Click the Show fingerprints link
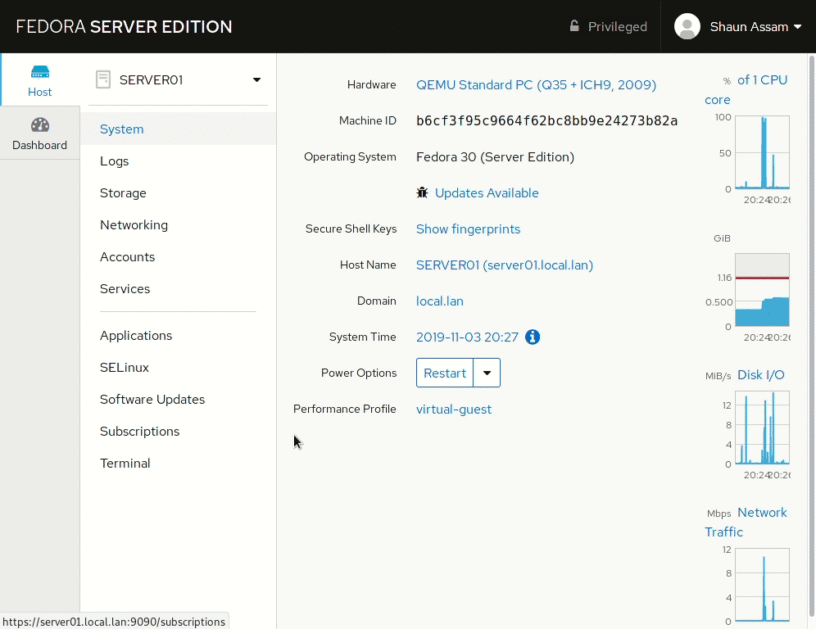Viewport: 816px width, 629px height. pyautogui.click(x=468, y=229)
